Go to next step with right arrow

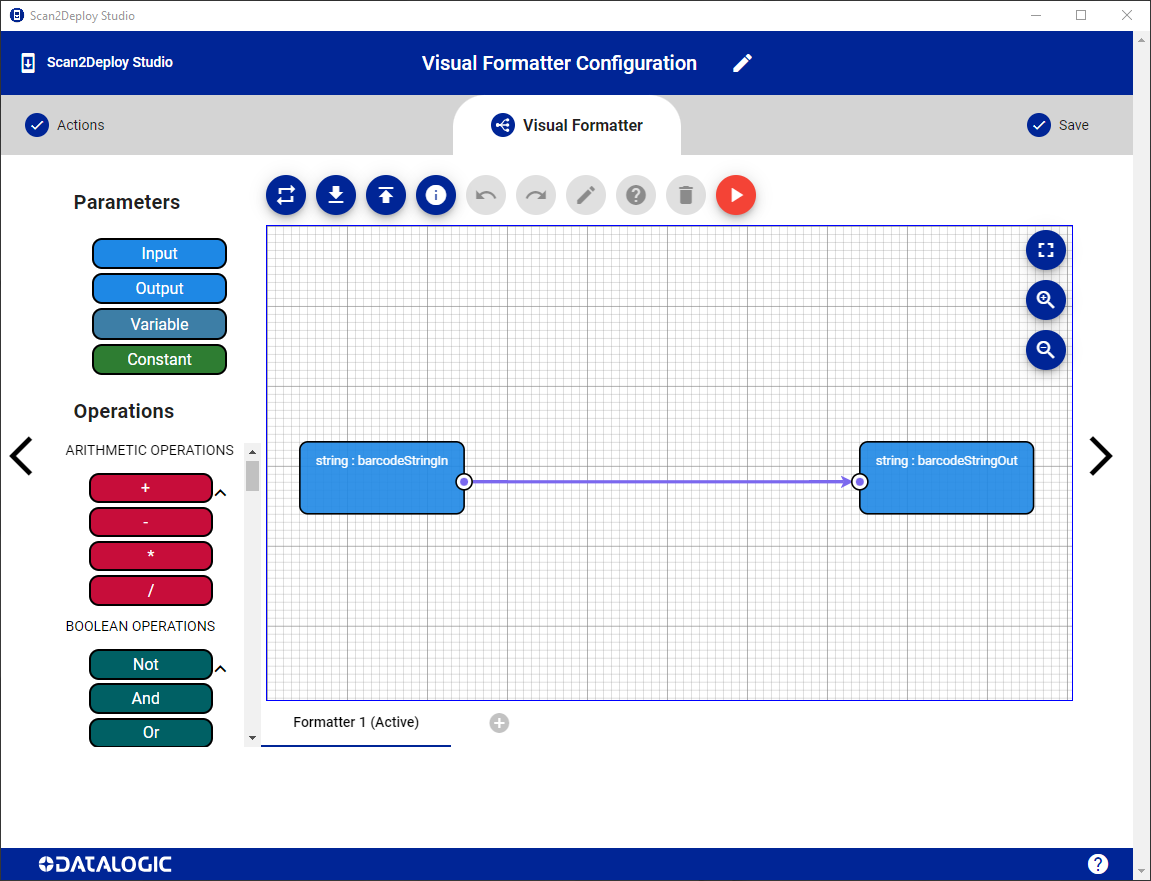[x=1100, y=456]
